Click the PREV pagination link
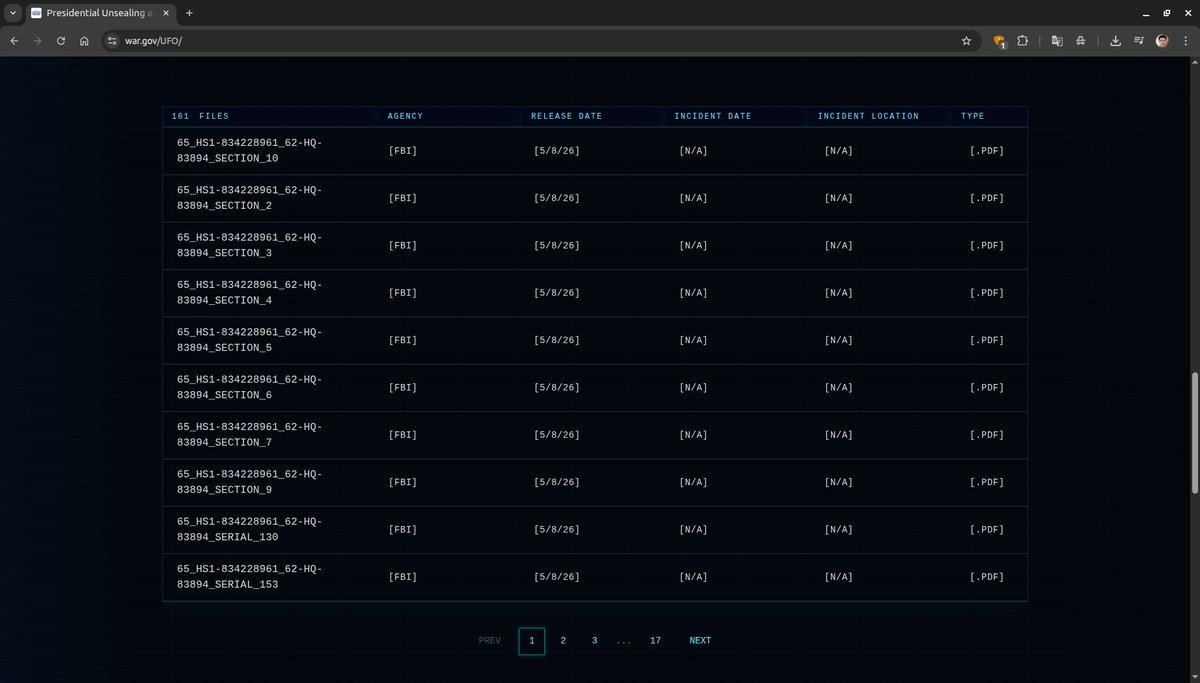The image size is (1200, 683). point(490,641)
